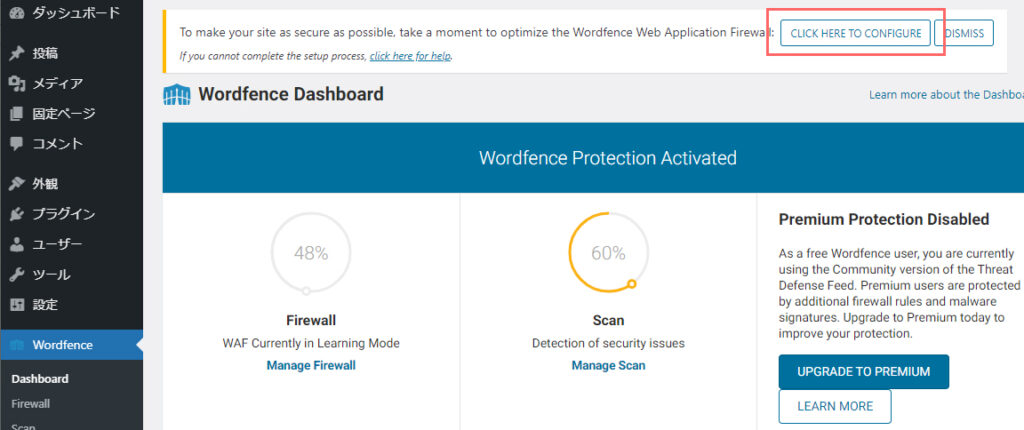The width and height of the screenshot is (1024, 430).
Task: Click the Wordfence logo beside the Dashboard heading
Action: tap(176, 95)
